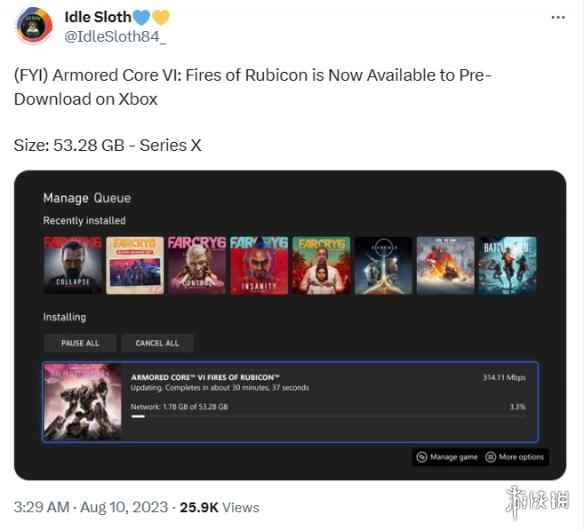Open the @IdleSloth84_ handle link
Screen dimensions: 584x530
click(x=115, y=37)
